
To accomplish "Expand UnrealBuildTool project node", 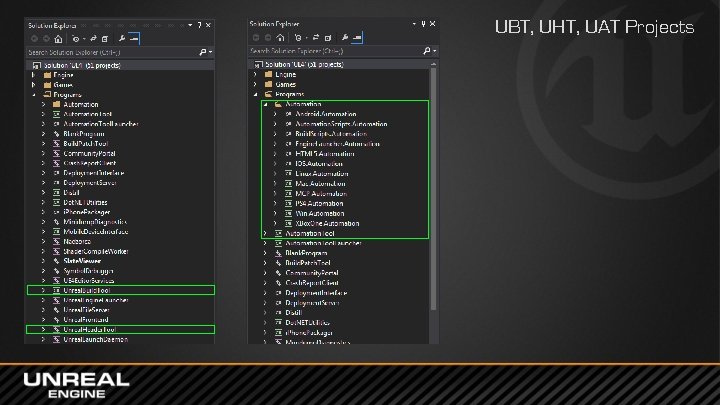I will click(44, 290).
